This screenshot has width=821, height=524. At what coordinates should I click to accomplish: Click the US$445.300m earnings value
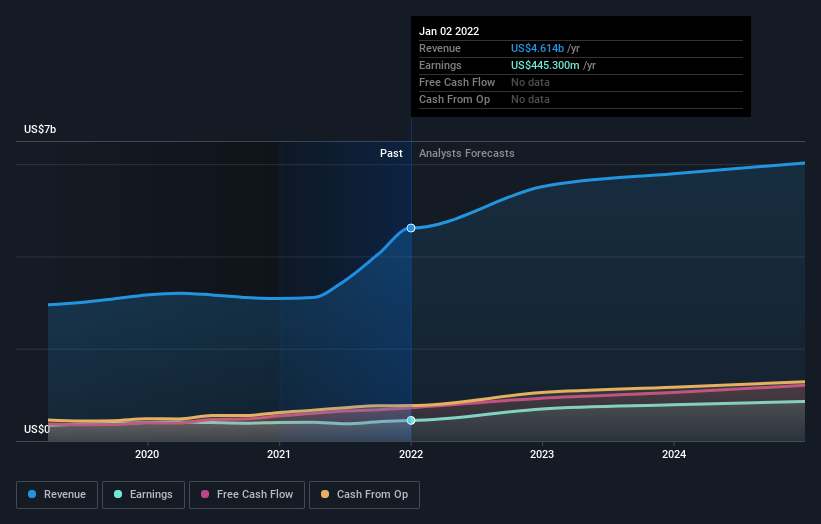[x=545, y=65]
